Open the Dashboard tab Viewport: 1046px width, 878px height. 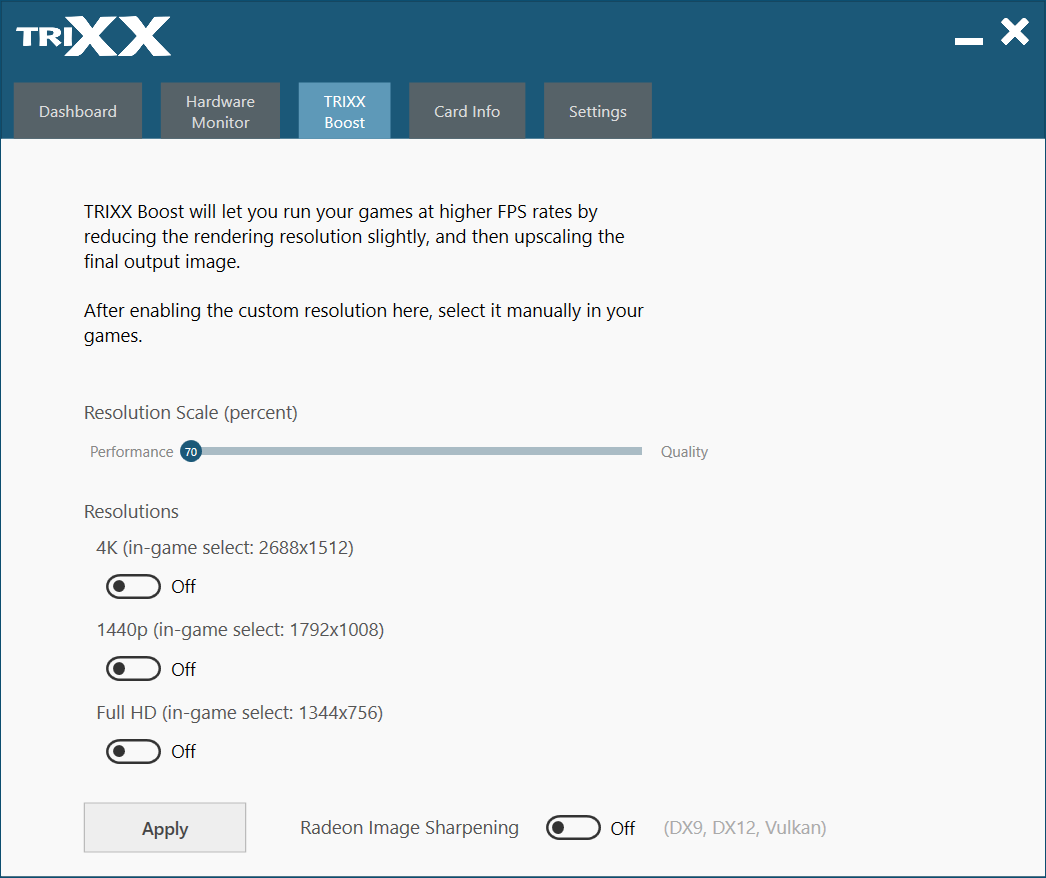coord(77,111)
